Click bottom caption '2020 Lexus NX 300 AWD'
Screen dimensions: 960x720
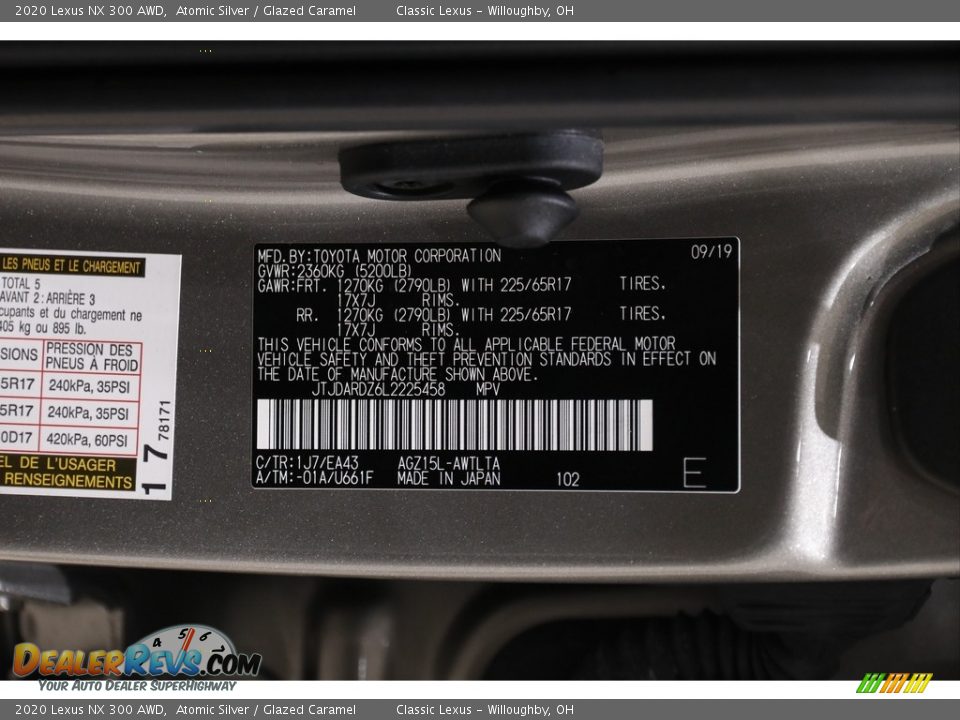pos(90,710)
